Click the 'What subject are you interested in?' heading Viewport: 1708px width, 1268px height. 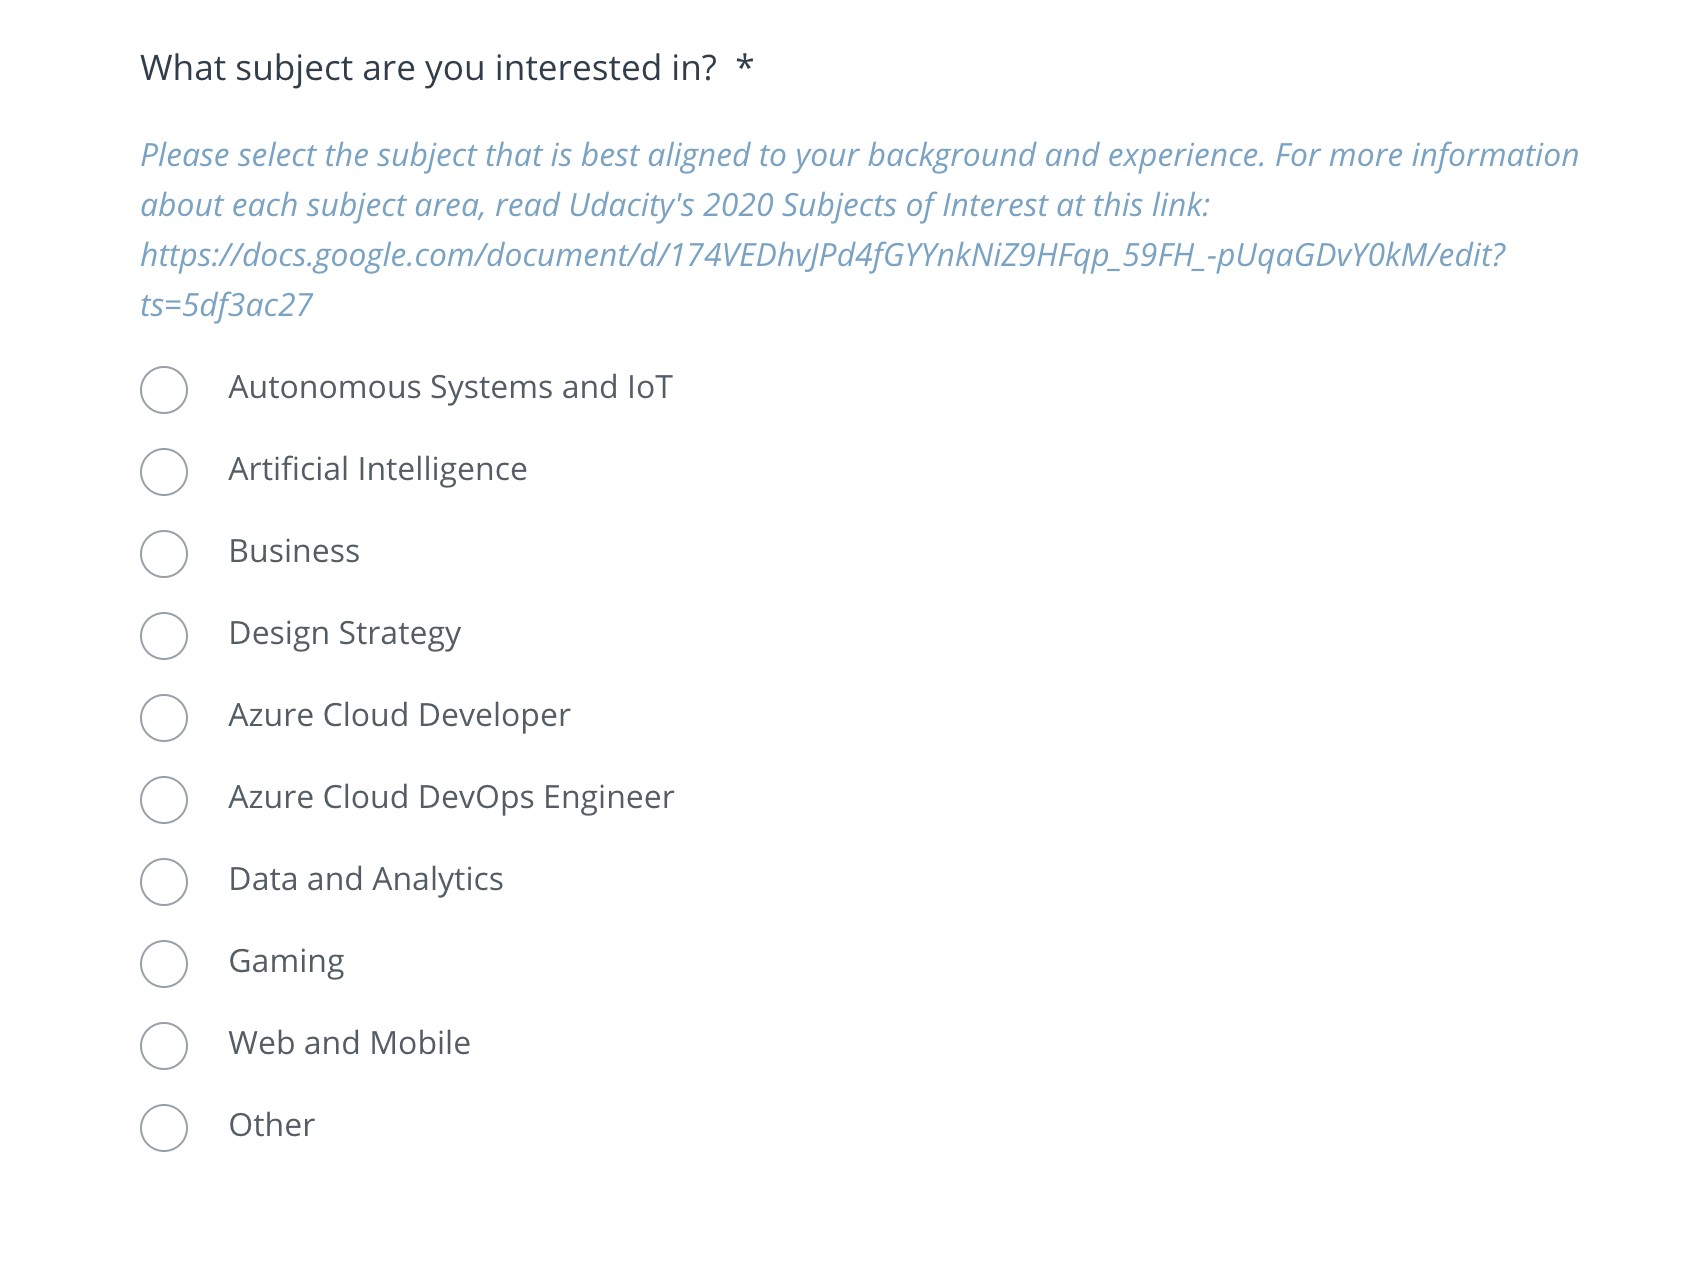point(428,68)
